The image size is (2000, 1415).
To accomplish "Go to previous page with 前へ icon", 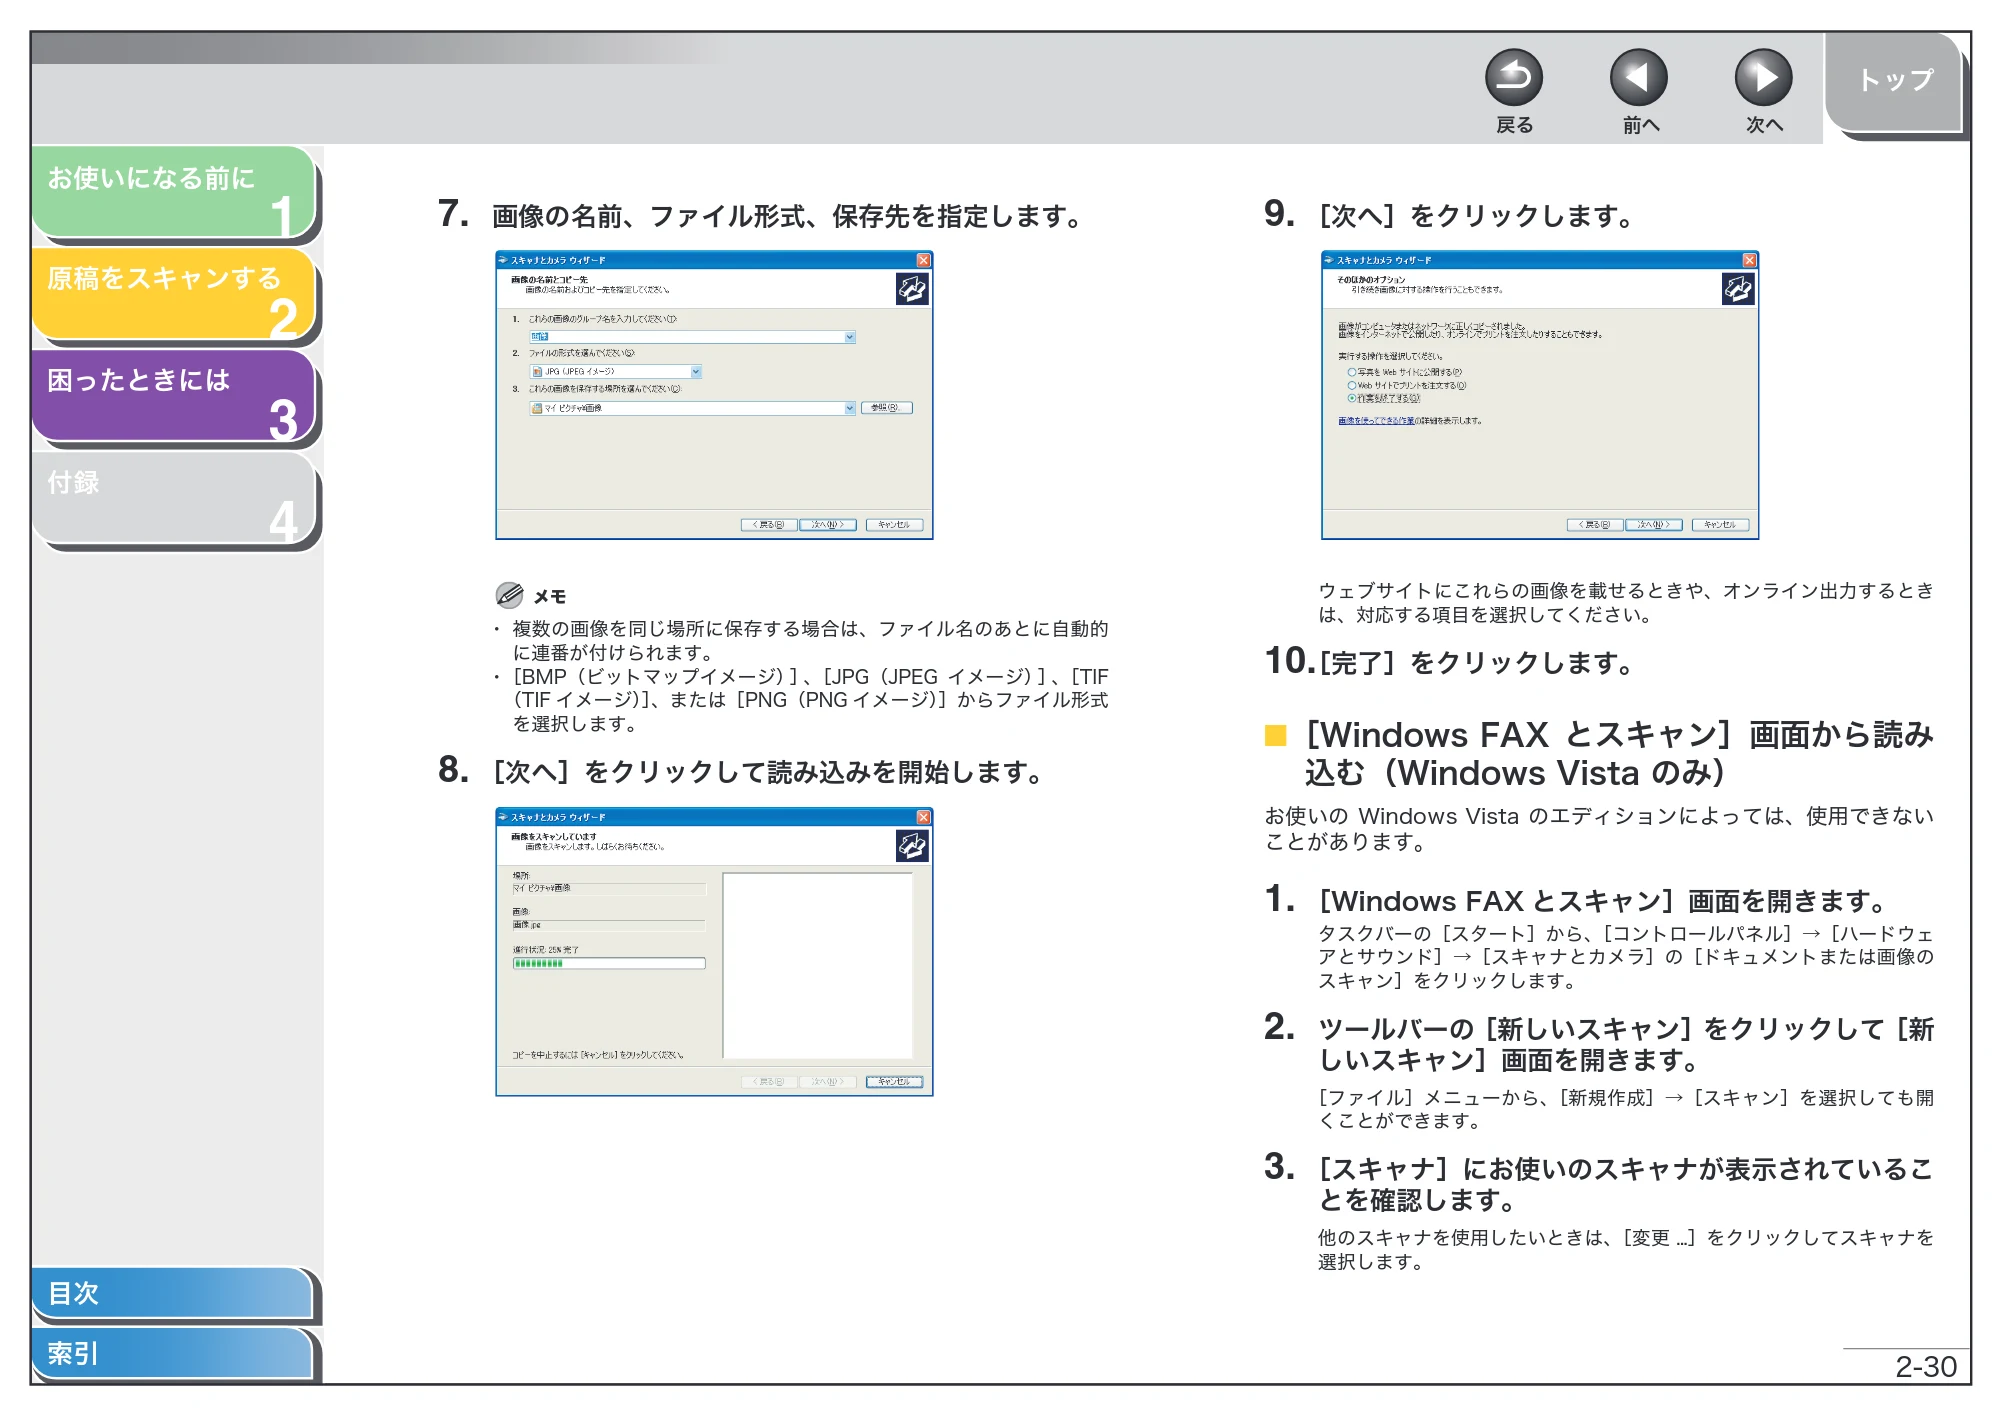I will pos(1638,77).
